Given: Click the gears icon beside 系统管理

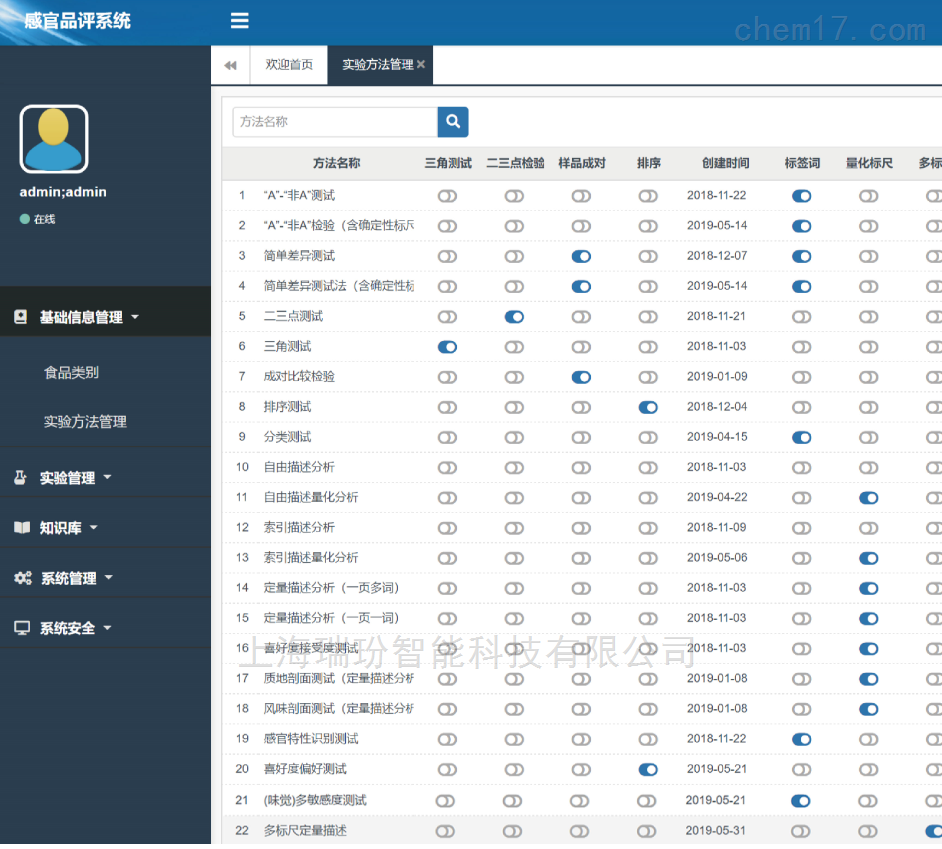Looking at the screenshot, I should [x=22, y=578].
